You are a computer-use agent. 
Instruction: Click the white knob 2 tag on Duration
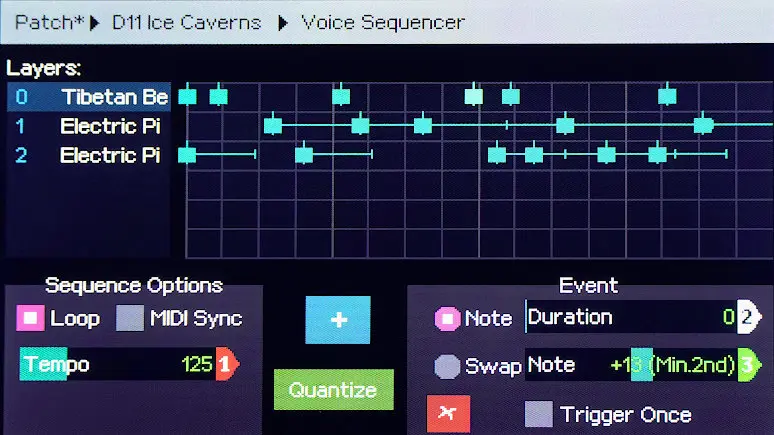(x=749, y=317)
